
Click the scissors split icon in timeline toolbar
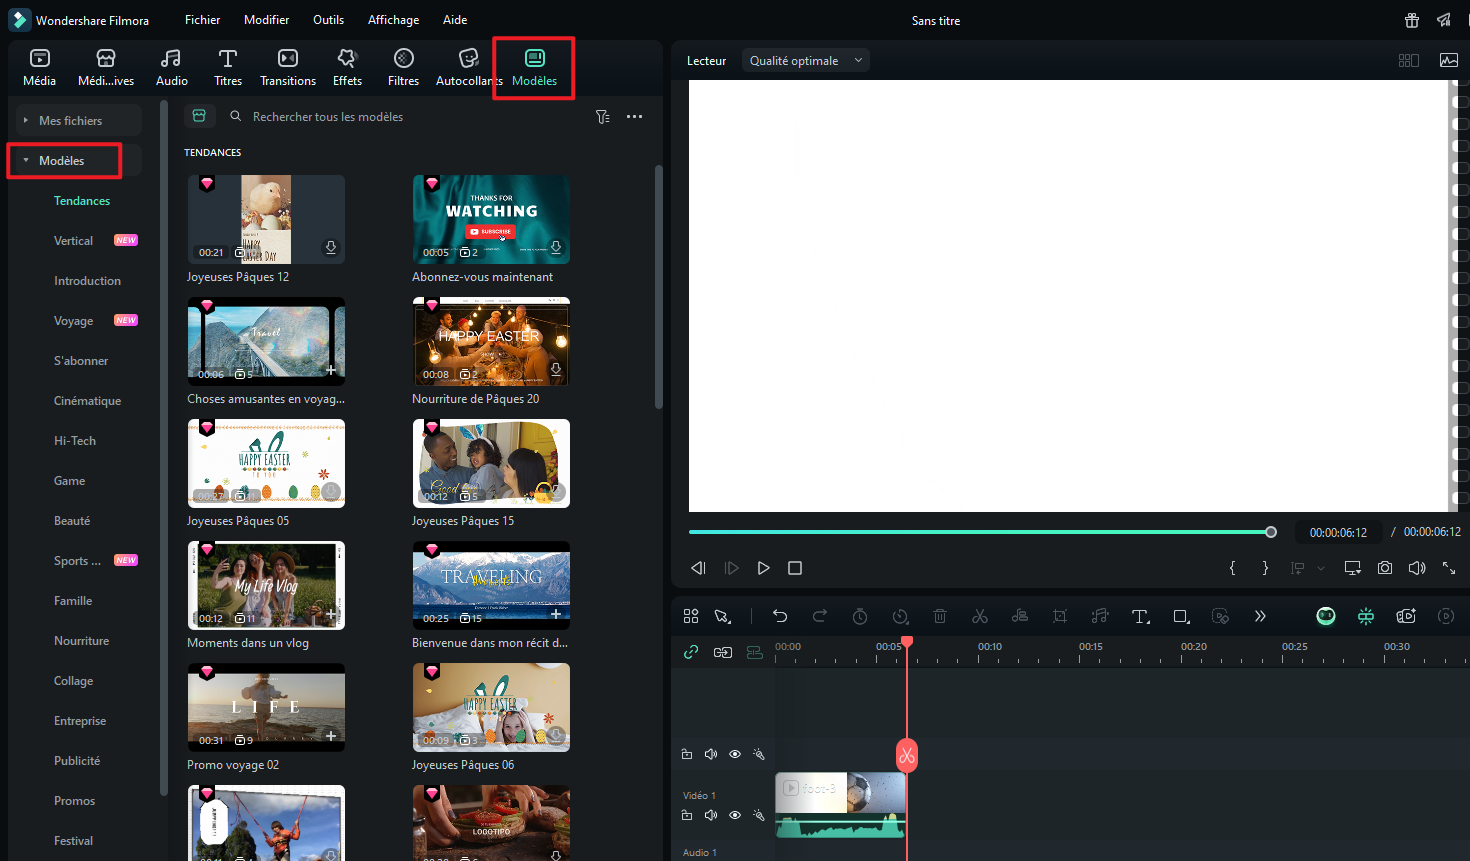980,616
